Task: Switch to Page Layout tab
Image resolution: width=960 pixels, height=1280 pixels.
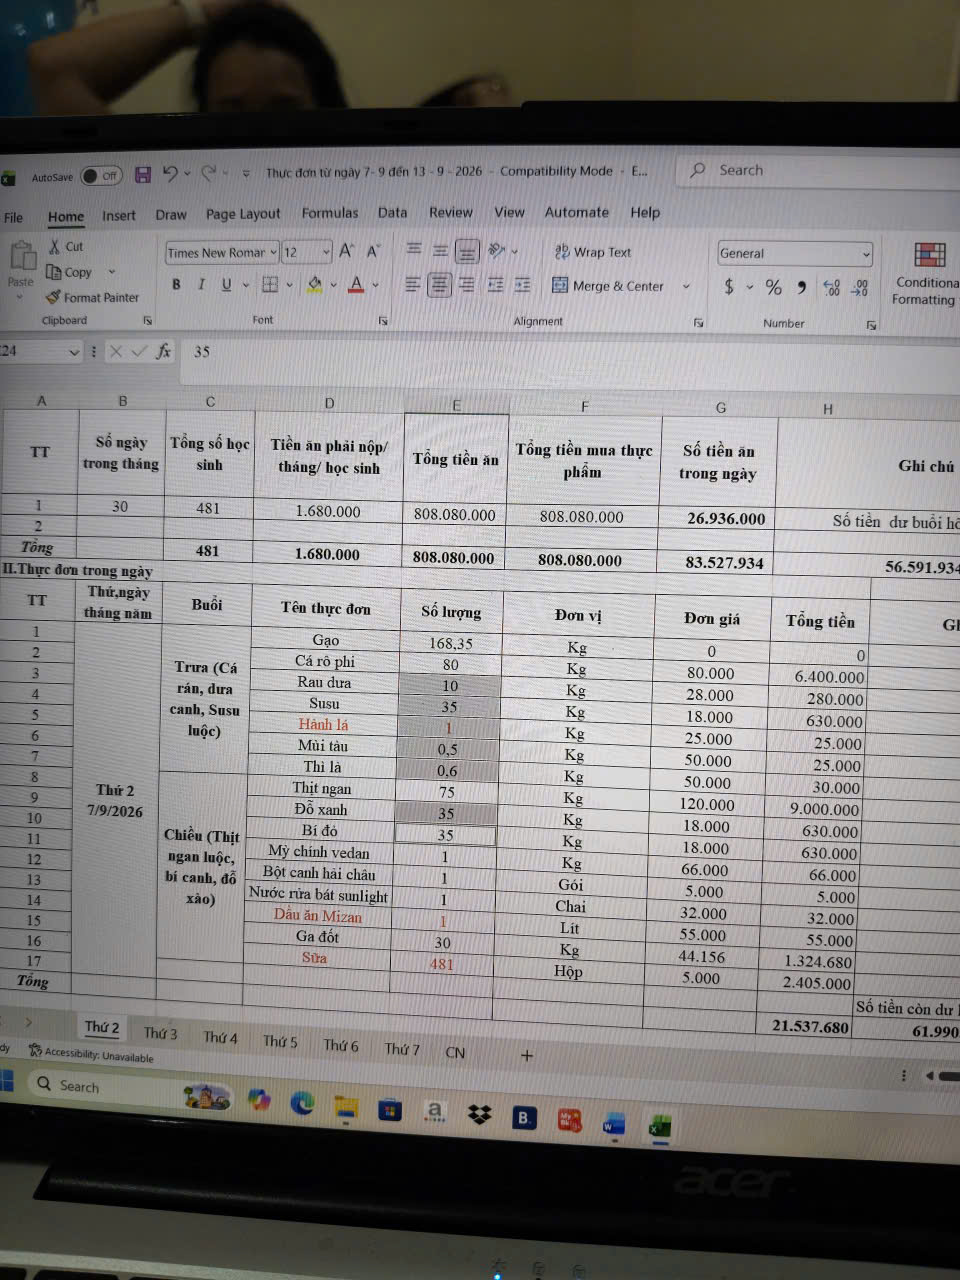Action: [x=243, y=213]
